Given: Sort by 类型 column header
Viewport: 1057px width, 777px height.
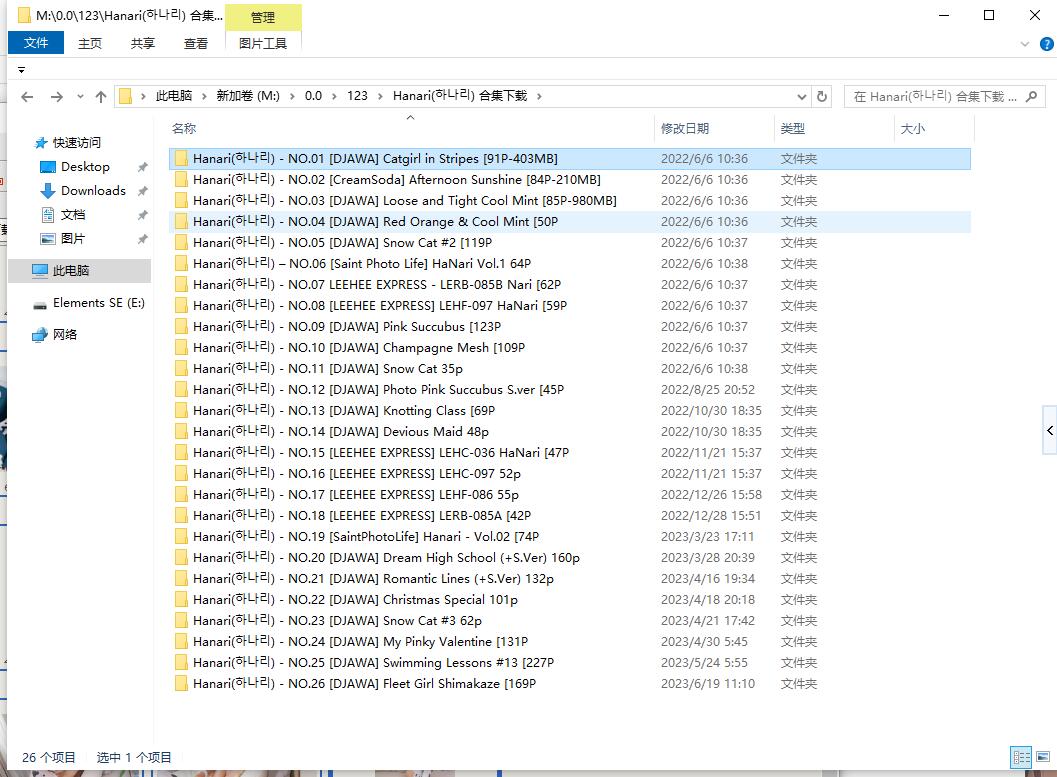Looking at the screenshot, I should (793, 128).
